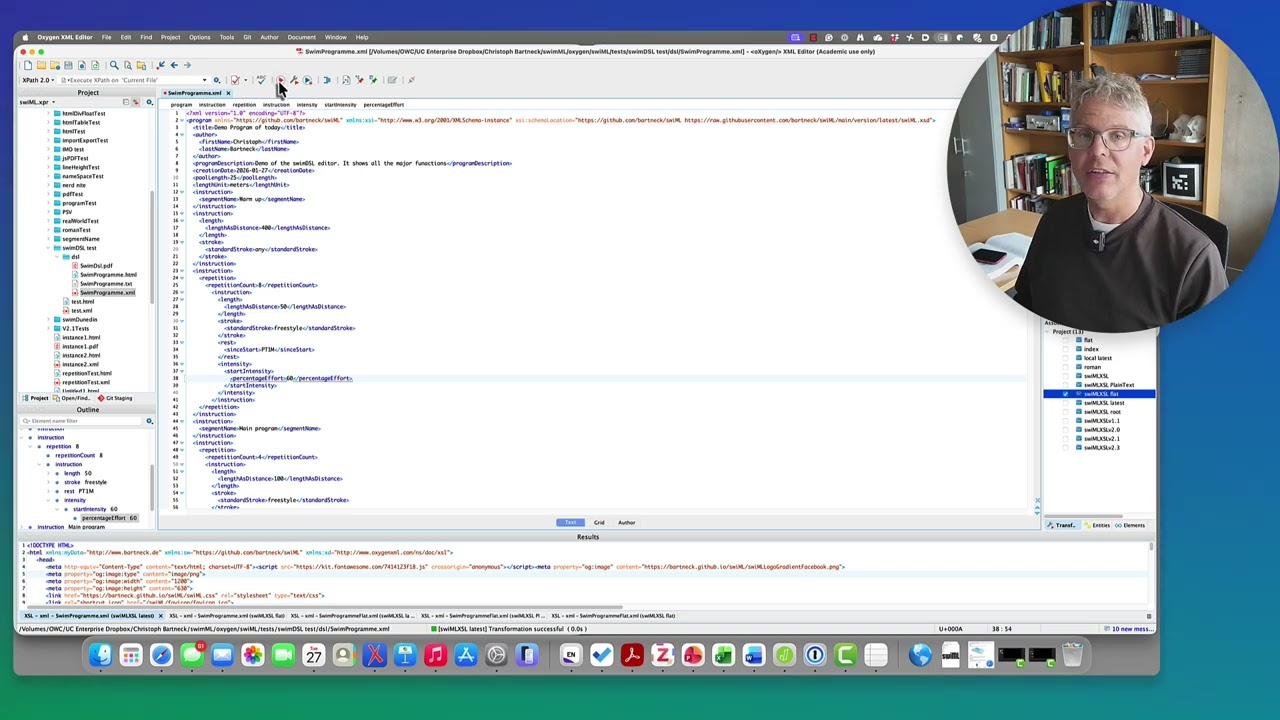The image size is (1280, 720).
Task: Check the 'roman' scenario checkbox
Action: (1065, 367)
